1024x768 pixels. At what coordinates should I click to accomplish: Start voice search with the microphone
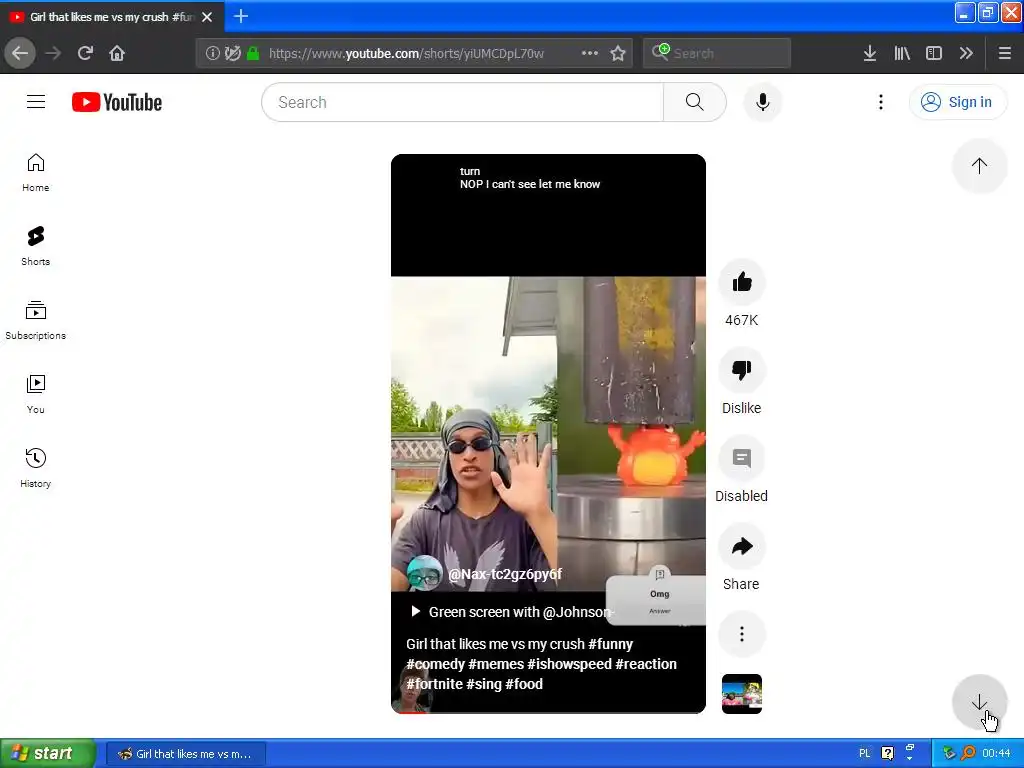[763, 102]
